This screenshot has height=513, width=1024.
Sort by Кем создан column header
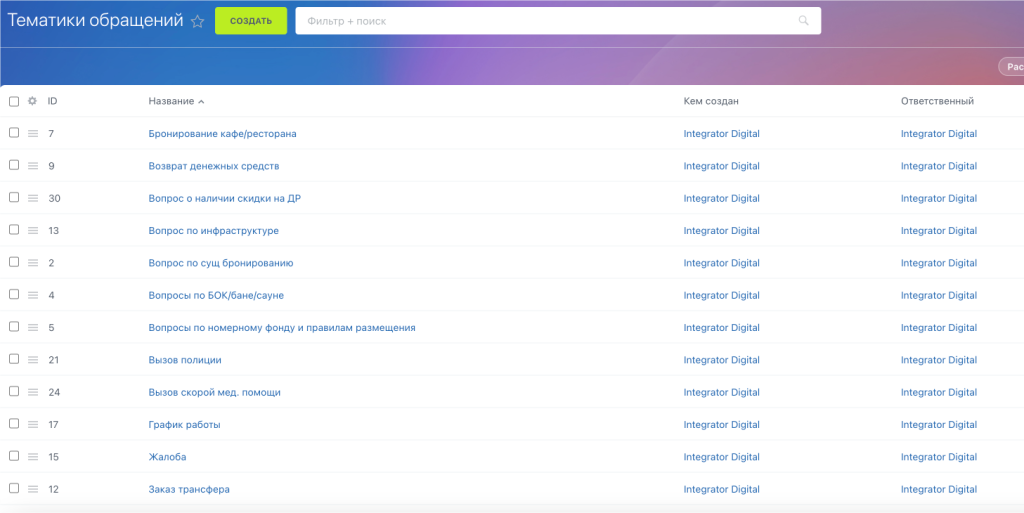click(x=711, y=101)
